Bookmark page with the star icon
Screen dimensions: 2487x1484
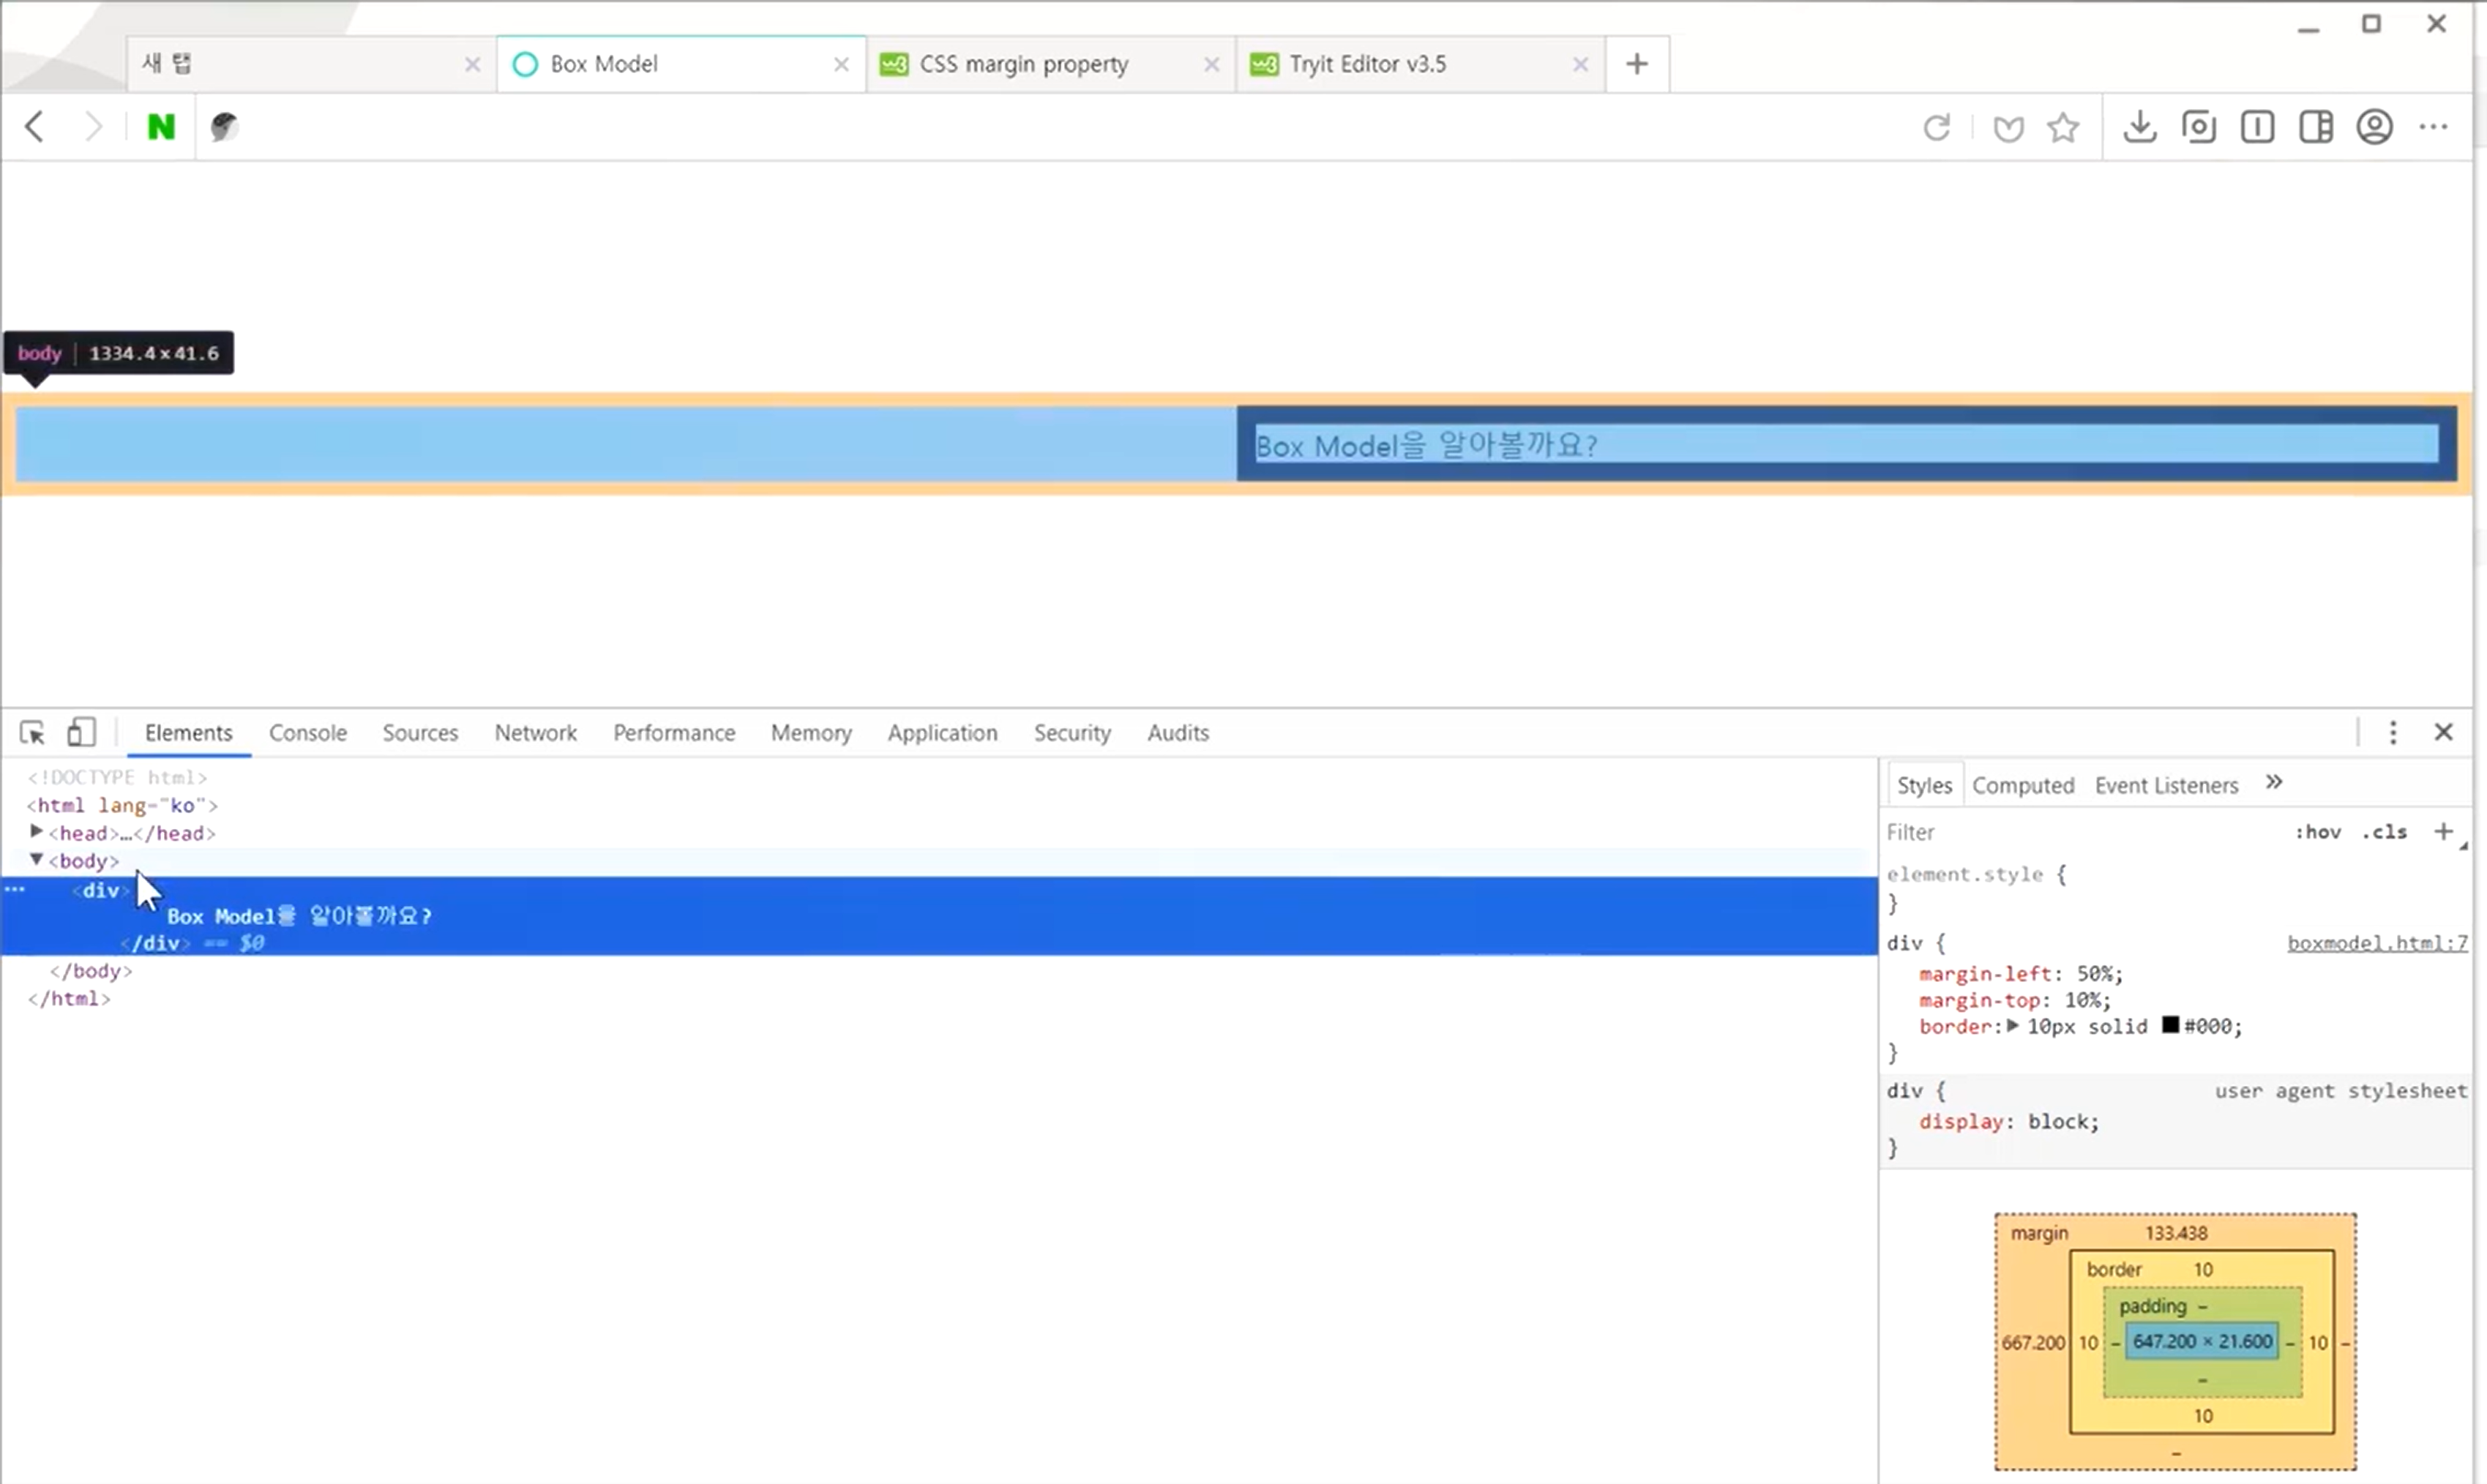[x=2063, y=127]
